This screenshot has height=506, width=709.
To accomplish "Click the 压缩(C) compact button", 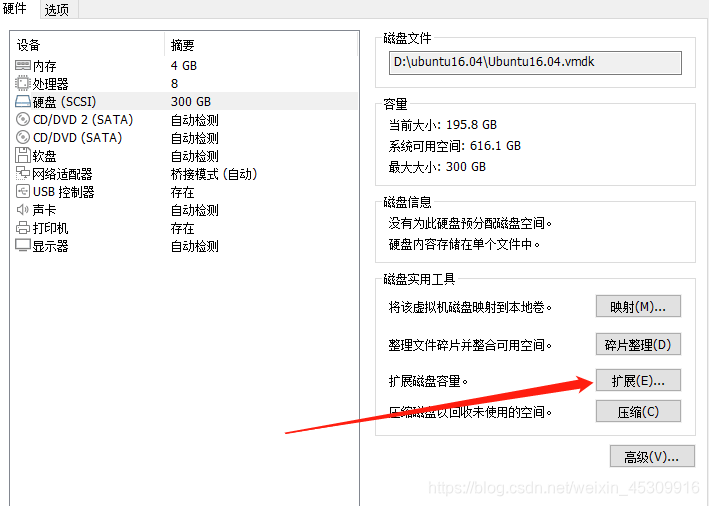I will [x=638, y=411].
